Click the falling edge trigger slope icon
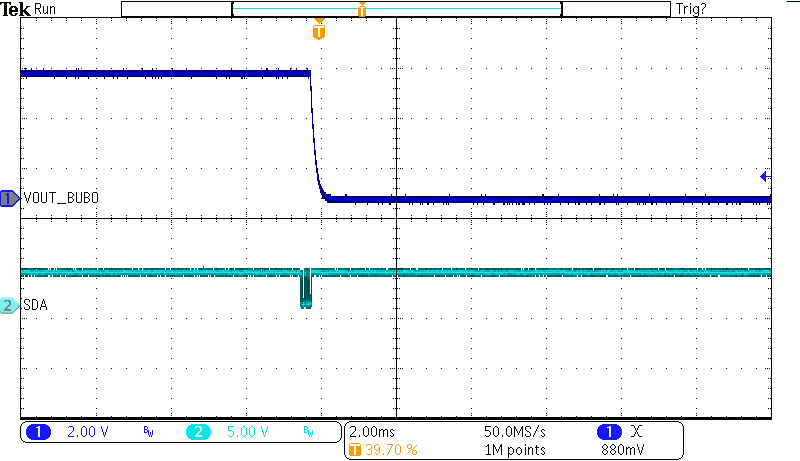 637,432
